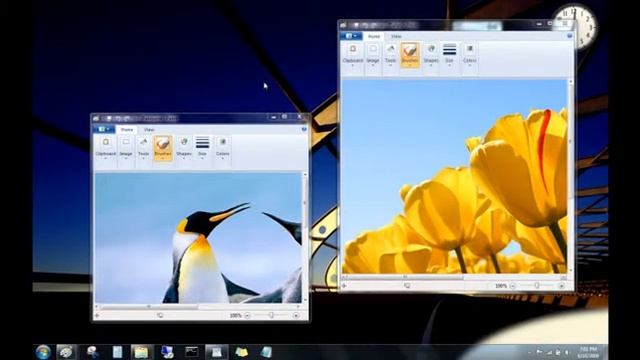Viewport: 640px width, 360px height.
Task: Open Image group in tulip Paint window
Action: [373, 55]
